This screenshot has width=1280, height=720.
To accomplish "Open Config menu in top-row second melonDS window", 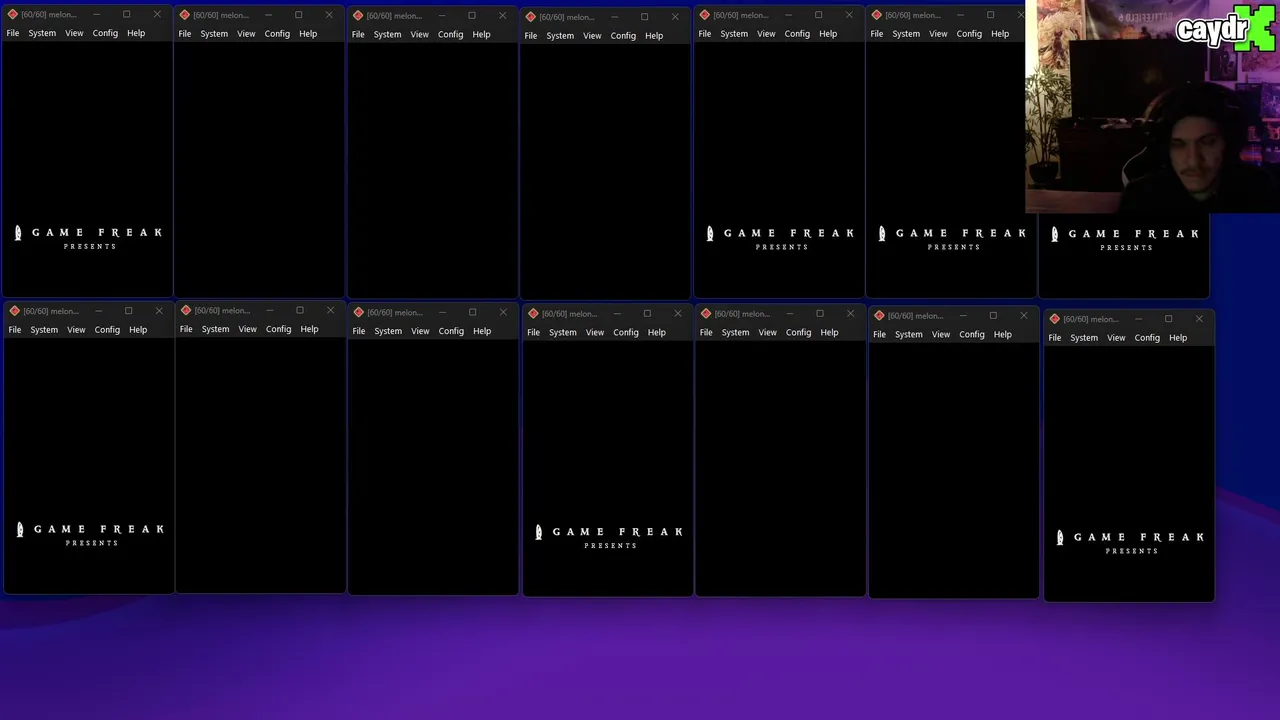I will click(x=277, y=34).
